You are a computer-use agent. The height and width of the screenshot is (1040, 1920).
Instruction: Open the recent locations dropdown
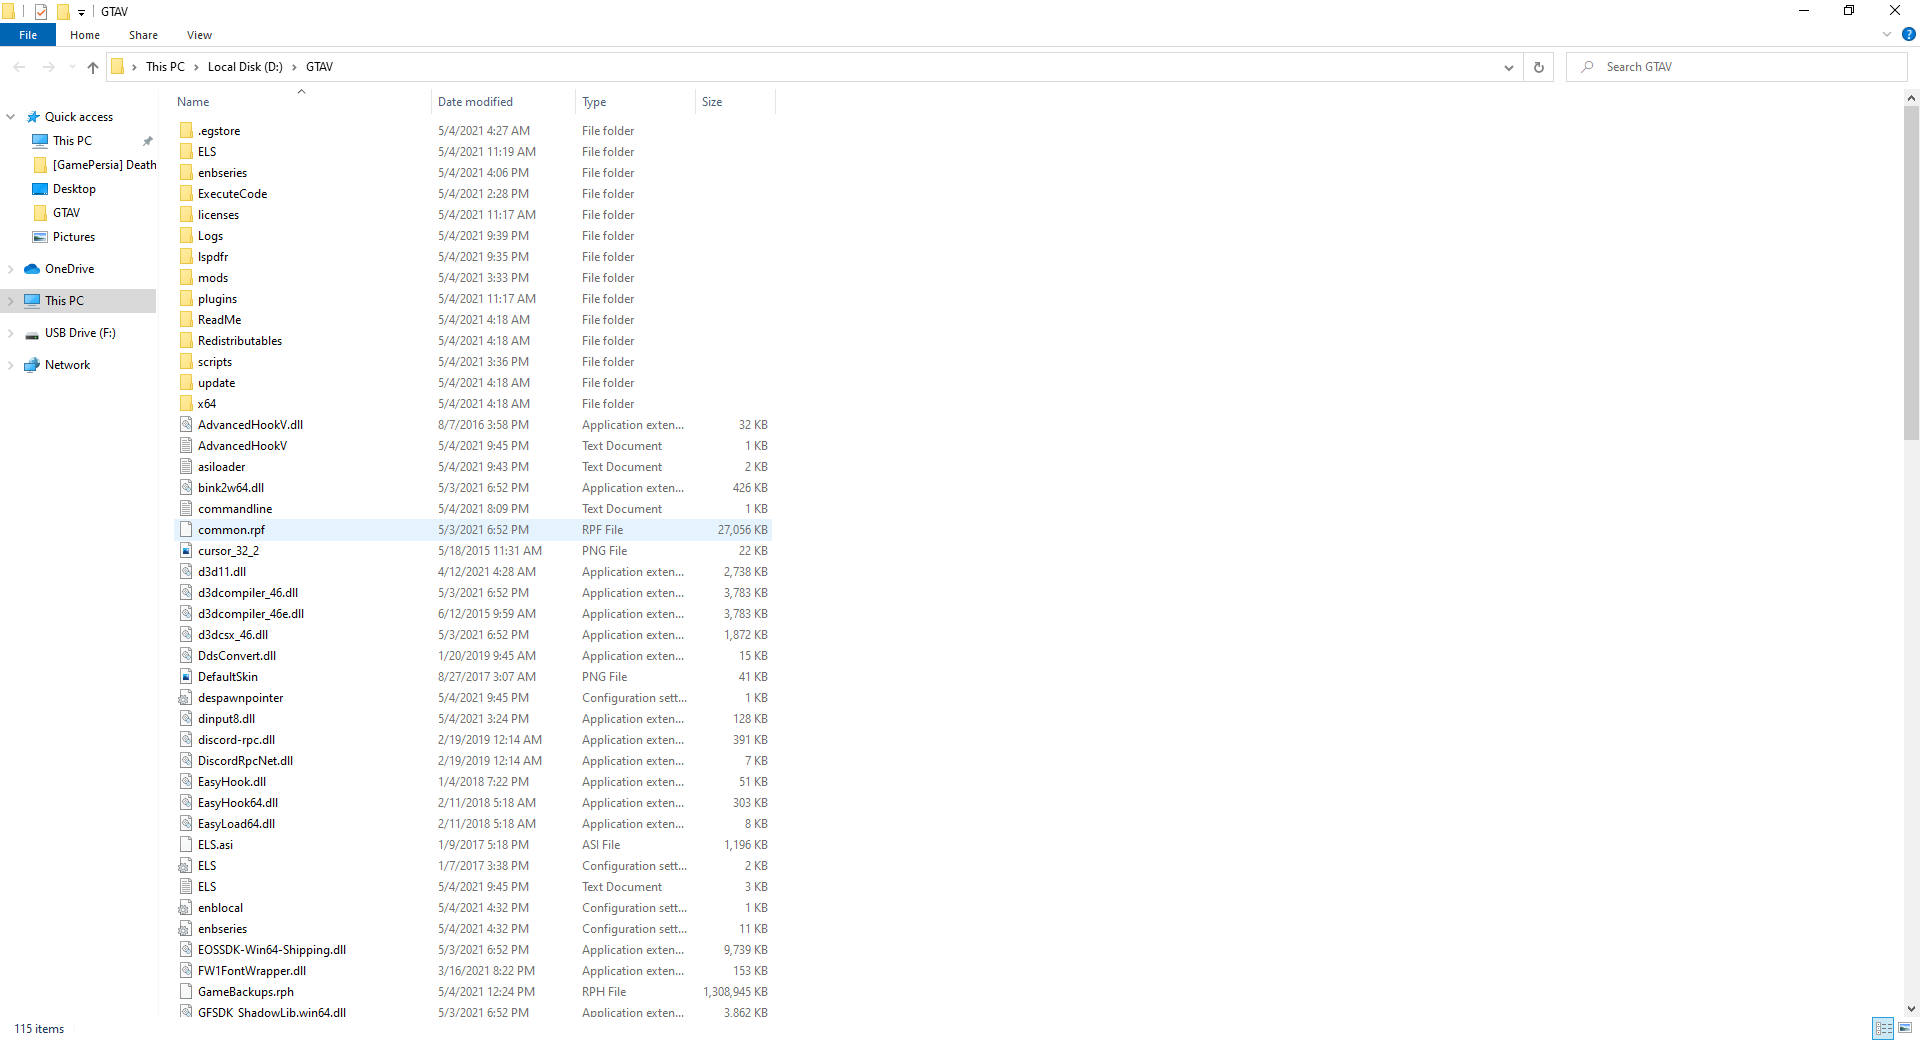72,67
